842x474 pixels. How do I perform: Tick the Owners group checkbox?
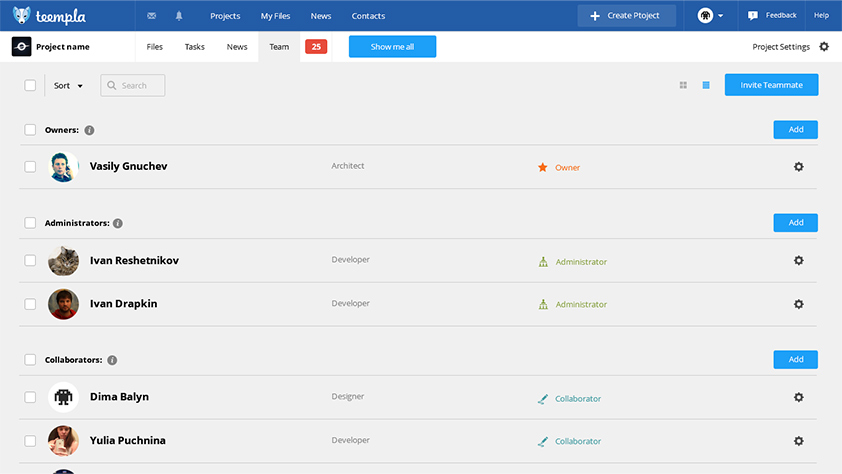(x=30, y=130)
